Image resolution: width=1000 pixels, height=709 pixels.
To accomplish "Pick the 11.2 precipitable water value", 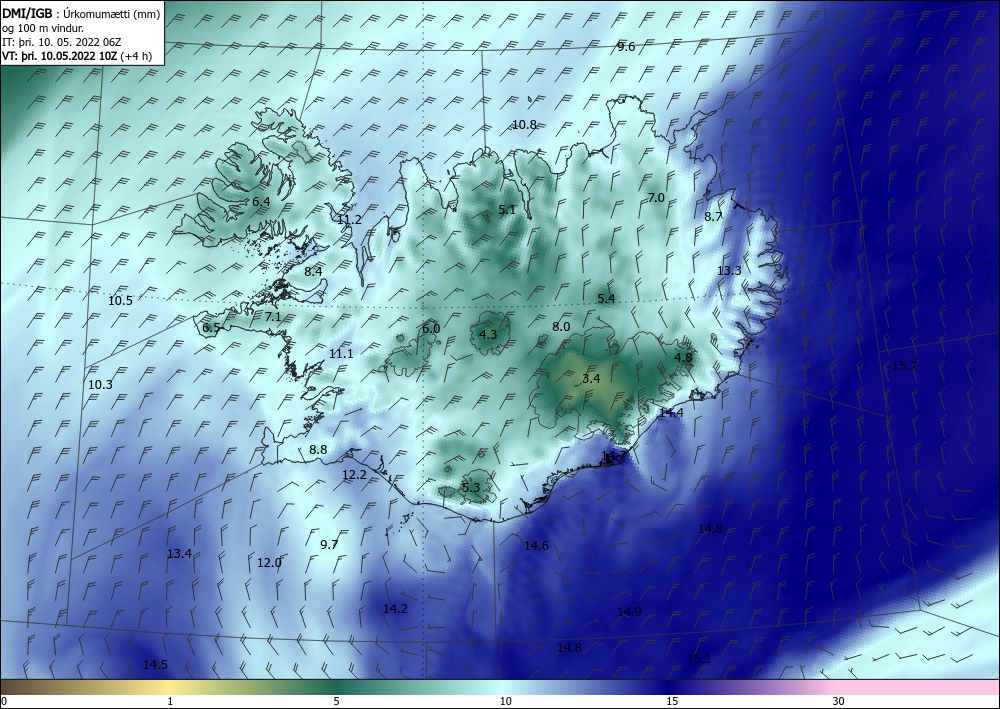I will pyautogui.click(x=349, y=220).
